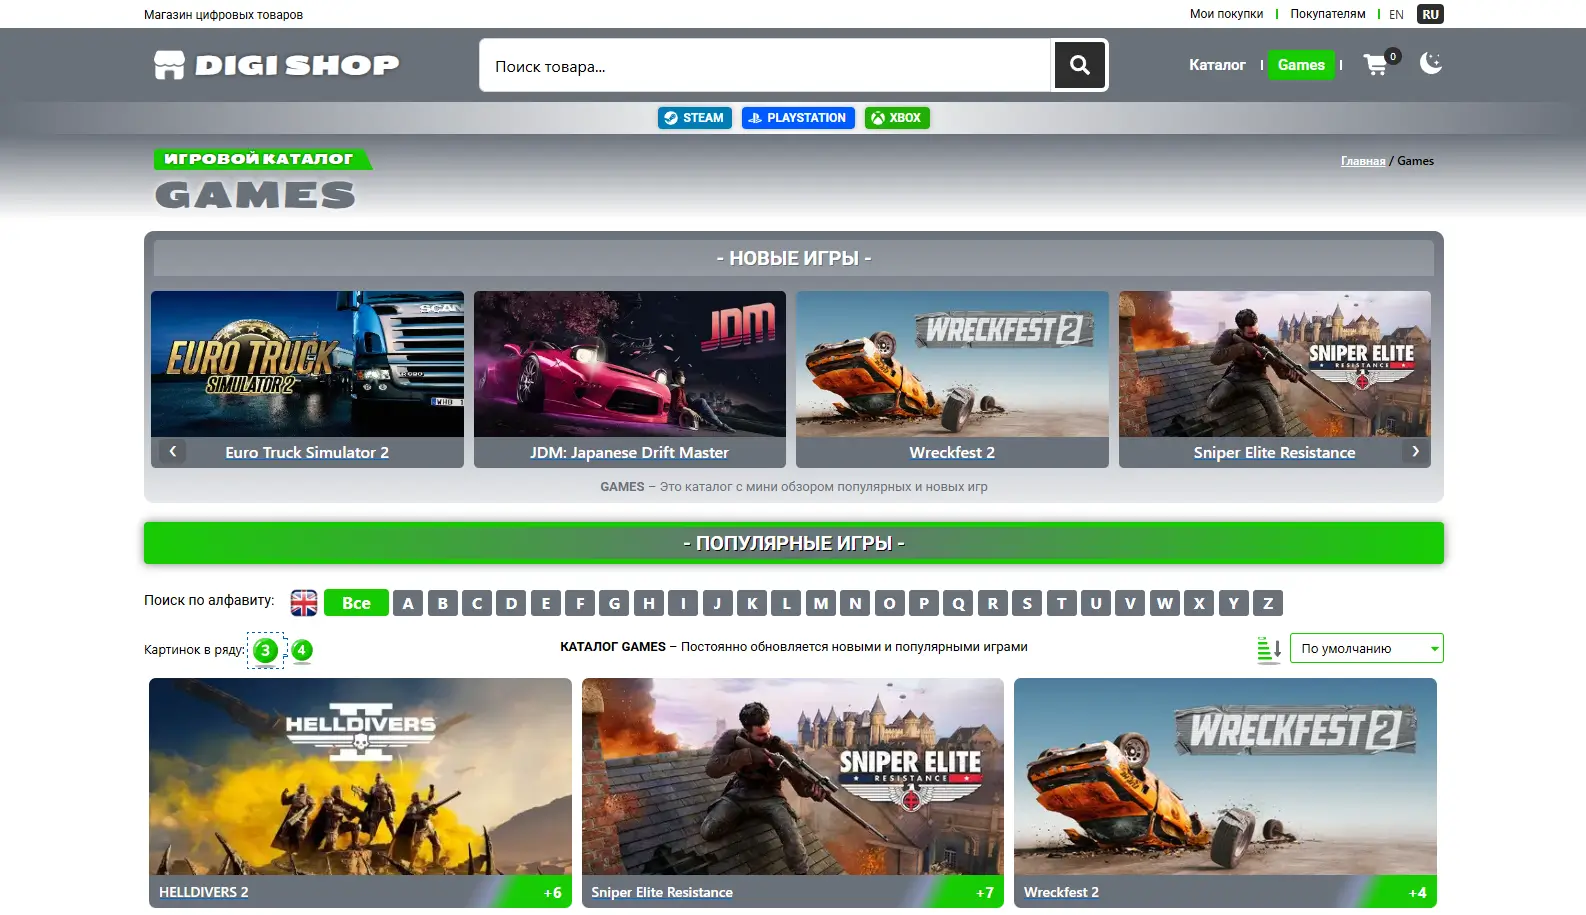Viewport: 1586px width, 915px height.
Task: Toggle dark mode moon icon
Action: point(1431,63)
